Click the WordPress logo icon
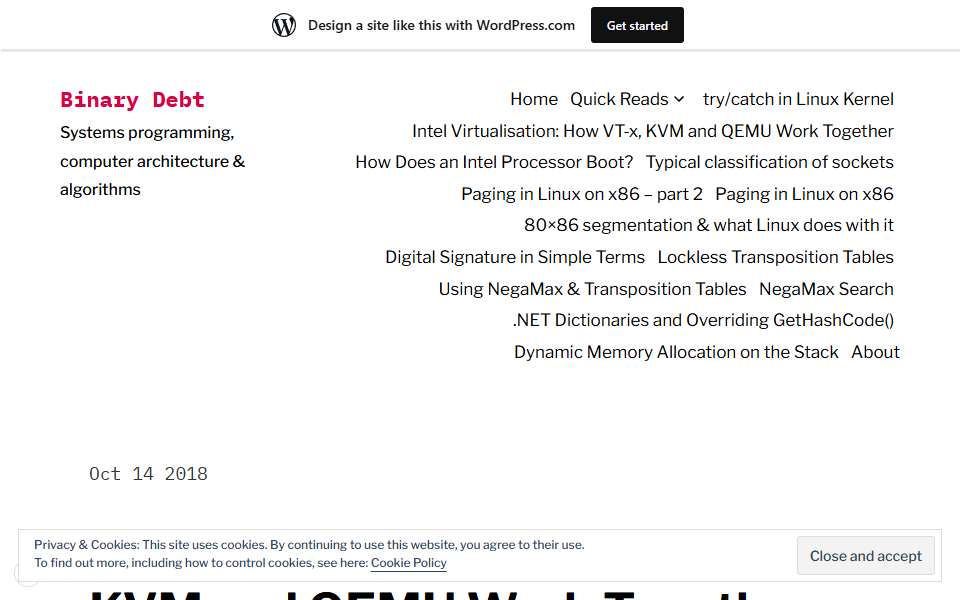Image resolution: width=960 pixels, height=600 pixels. [284, 25]
